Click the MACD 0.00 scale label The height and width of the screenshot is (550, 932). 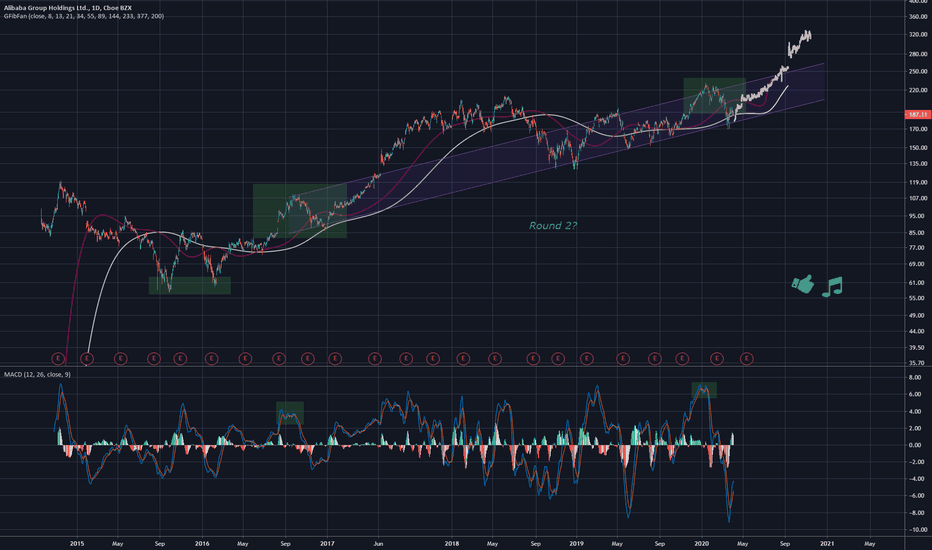pos(915,445)
